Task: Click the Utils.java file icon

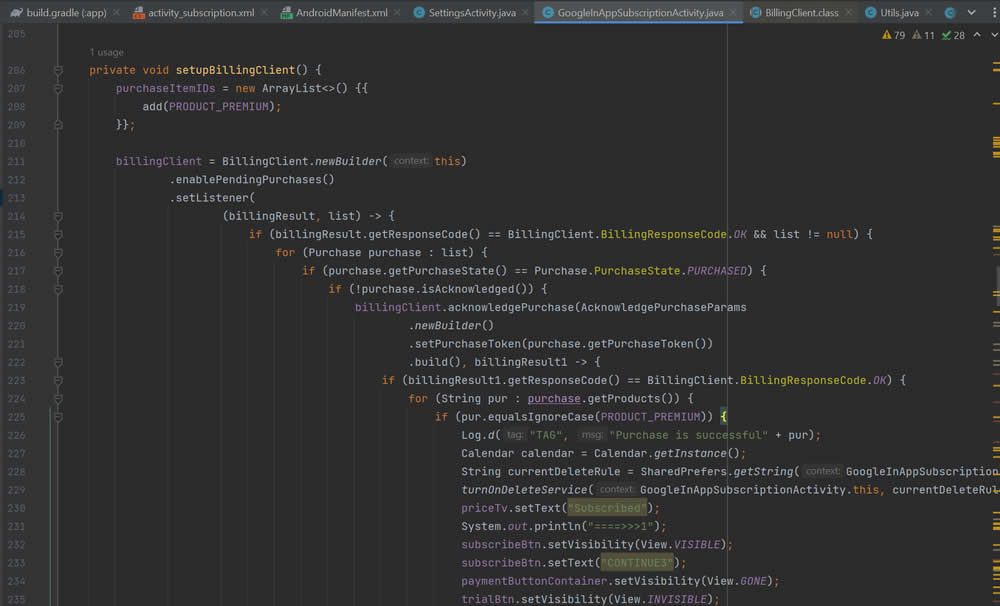Action: point(869,13)
